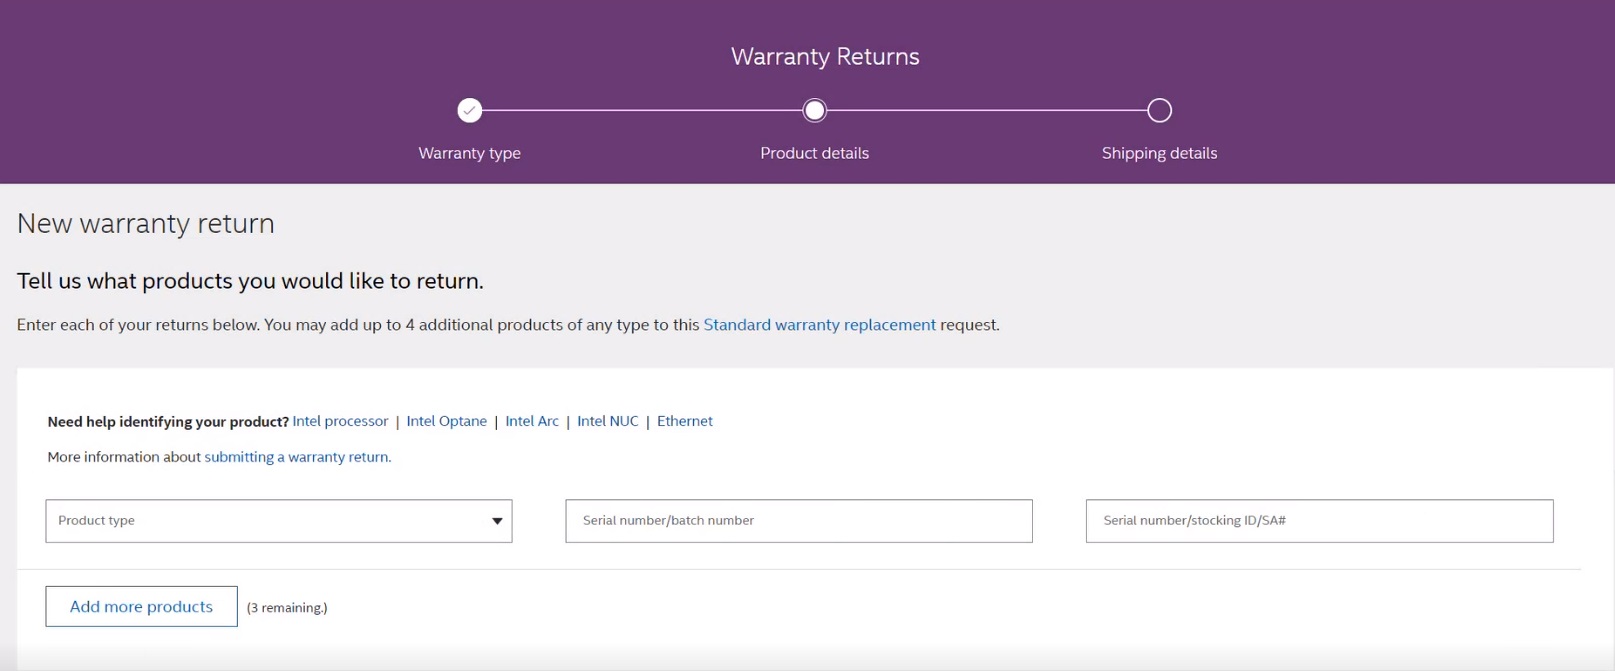Open the Standard warranty replacement link
This screenshot has height=671, width=1615.
[819, 325]
